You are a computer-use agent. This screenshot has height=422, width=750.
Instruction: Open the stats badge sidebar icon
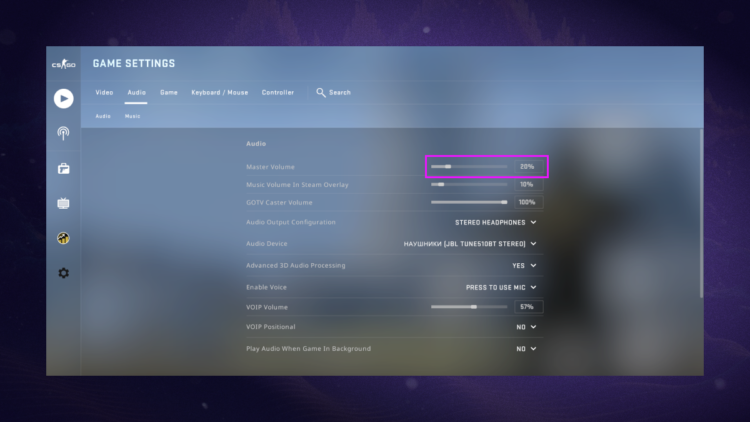pos(64,238)
